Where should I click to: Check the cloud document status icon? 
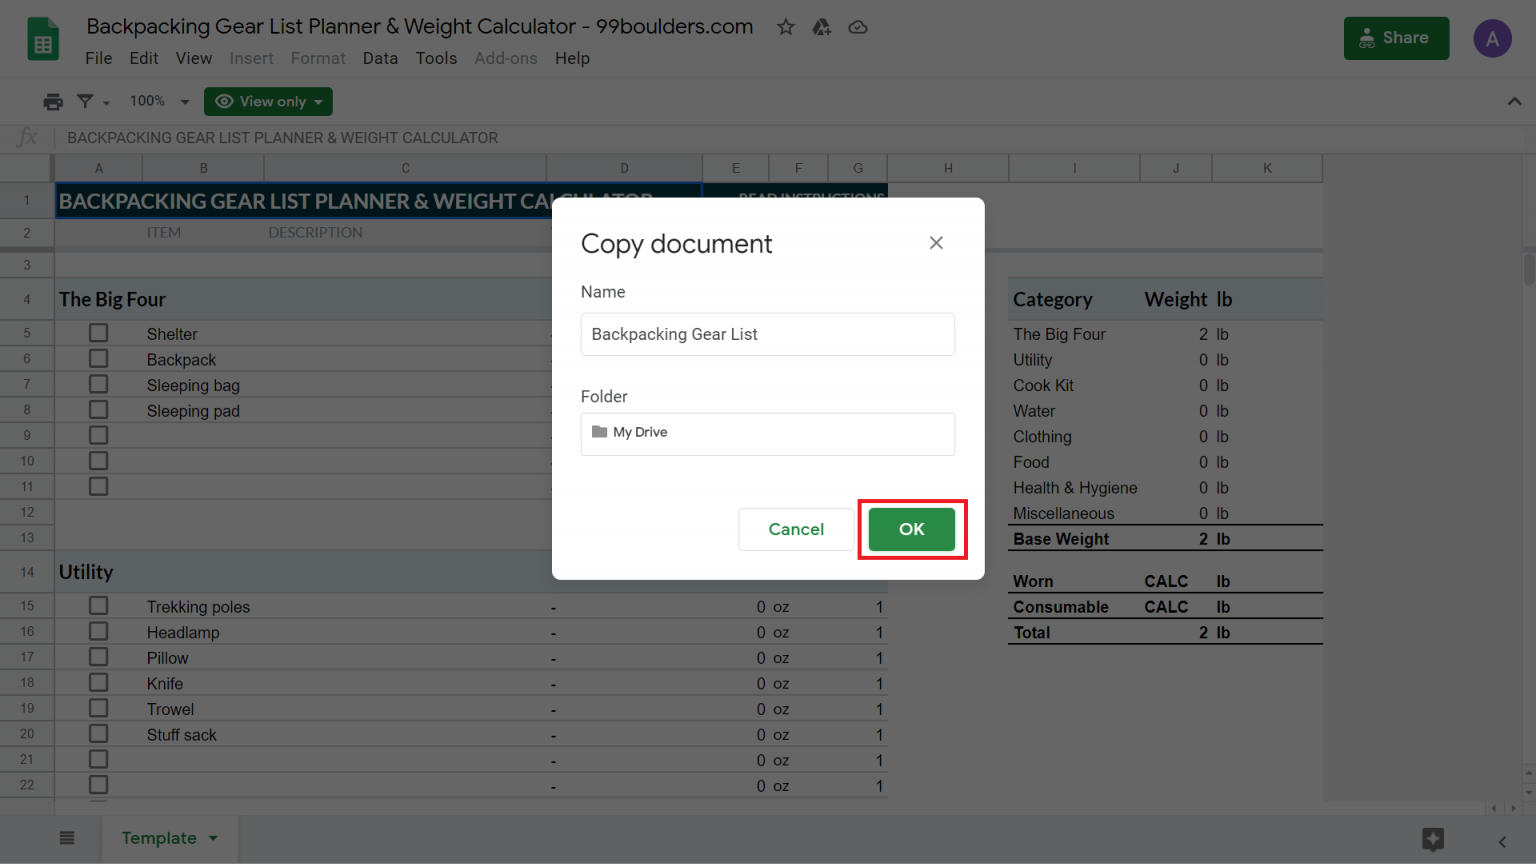pyautogui.click(x=858, y=27)
